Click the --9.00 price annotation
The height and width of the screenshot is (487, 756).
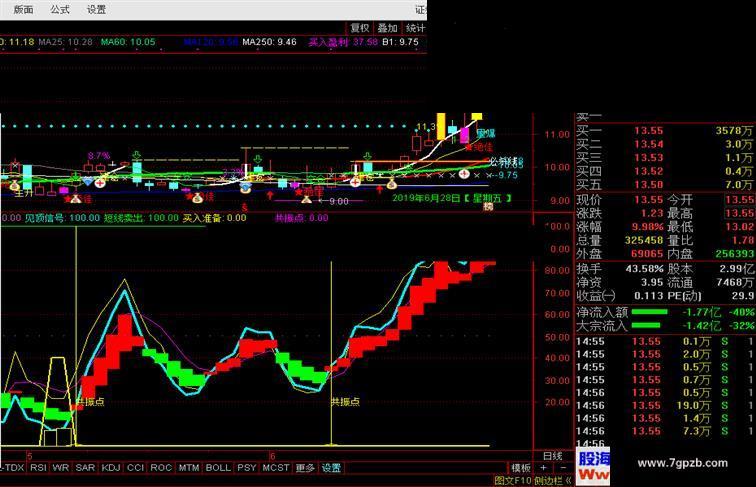tap(335, 202)
